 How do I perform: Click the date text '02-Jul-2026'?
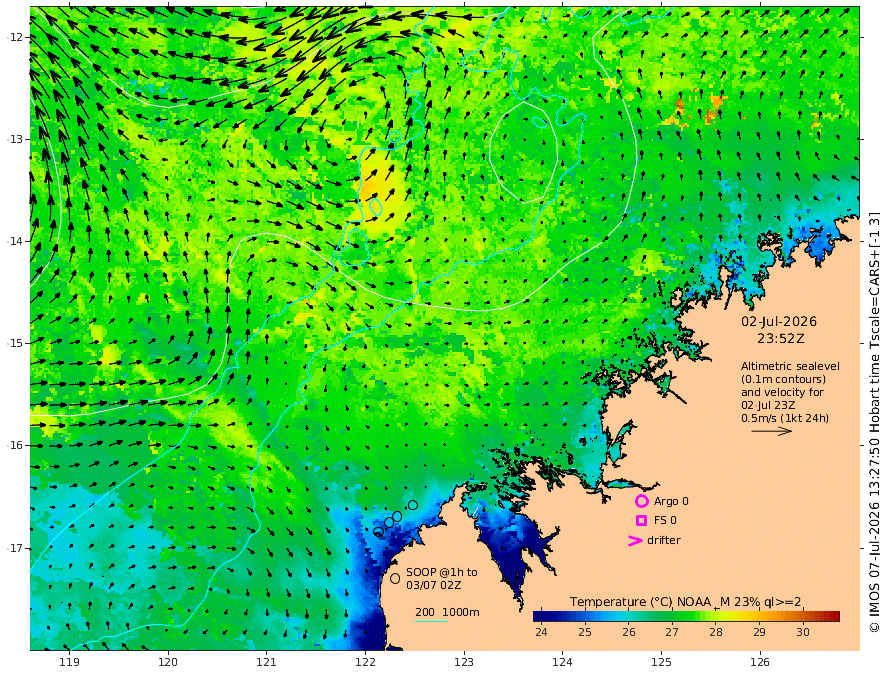779,322
